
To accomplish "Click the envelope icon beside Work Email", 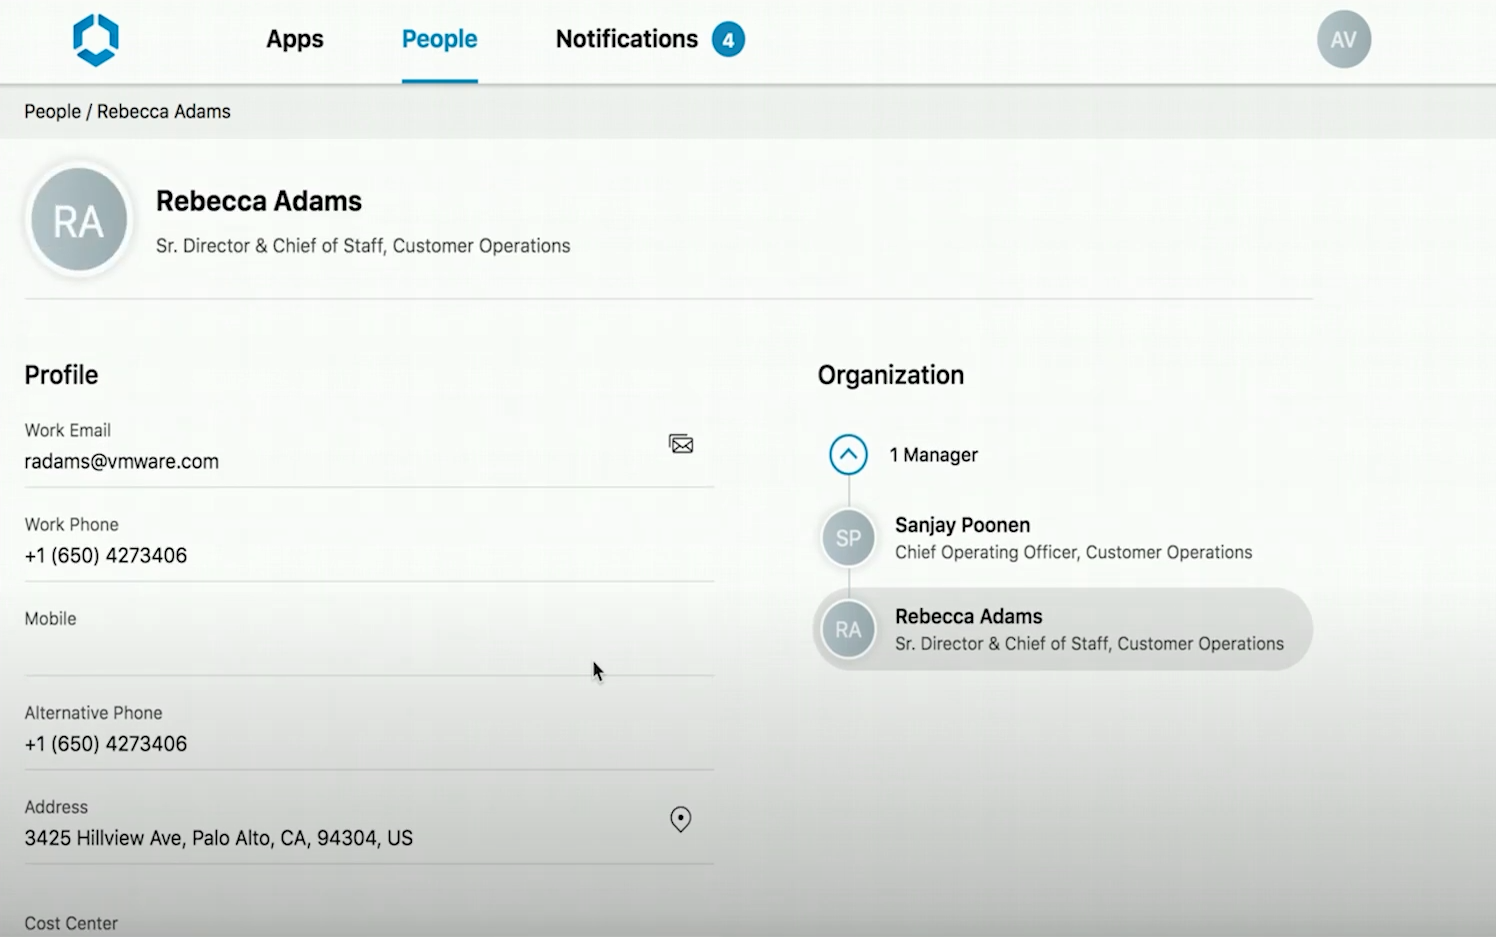I will tap(680, 443).
